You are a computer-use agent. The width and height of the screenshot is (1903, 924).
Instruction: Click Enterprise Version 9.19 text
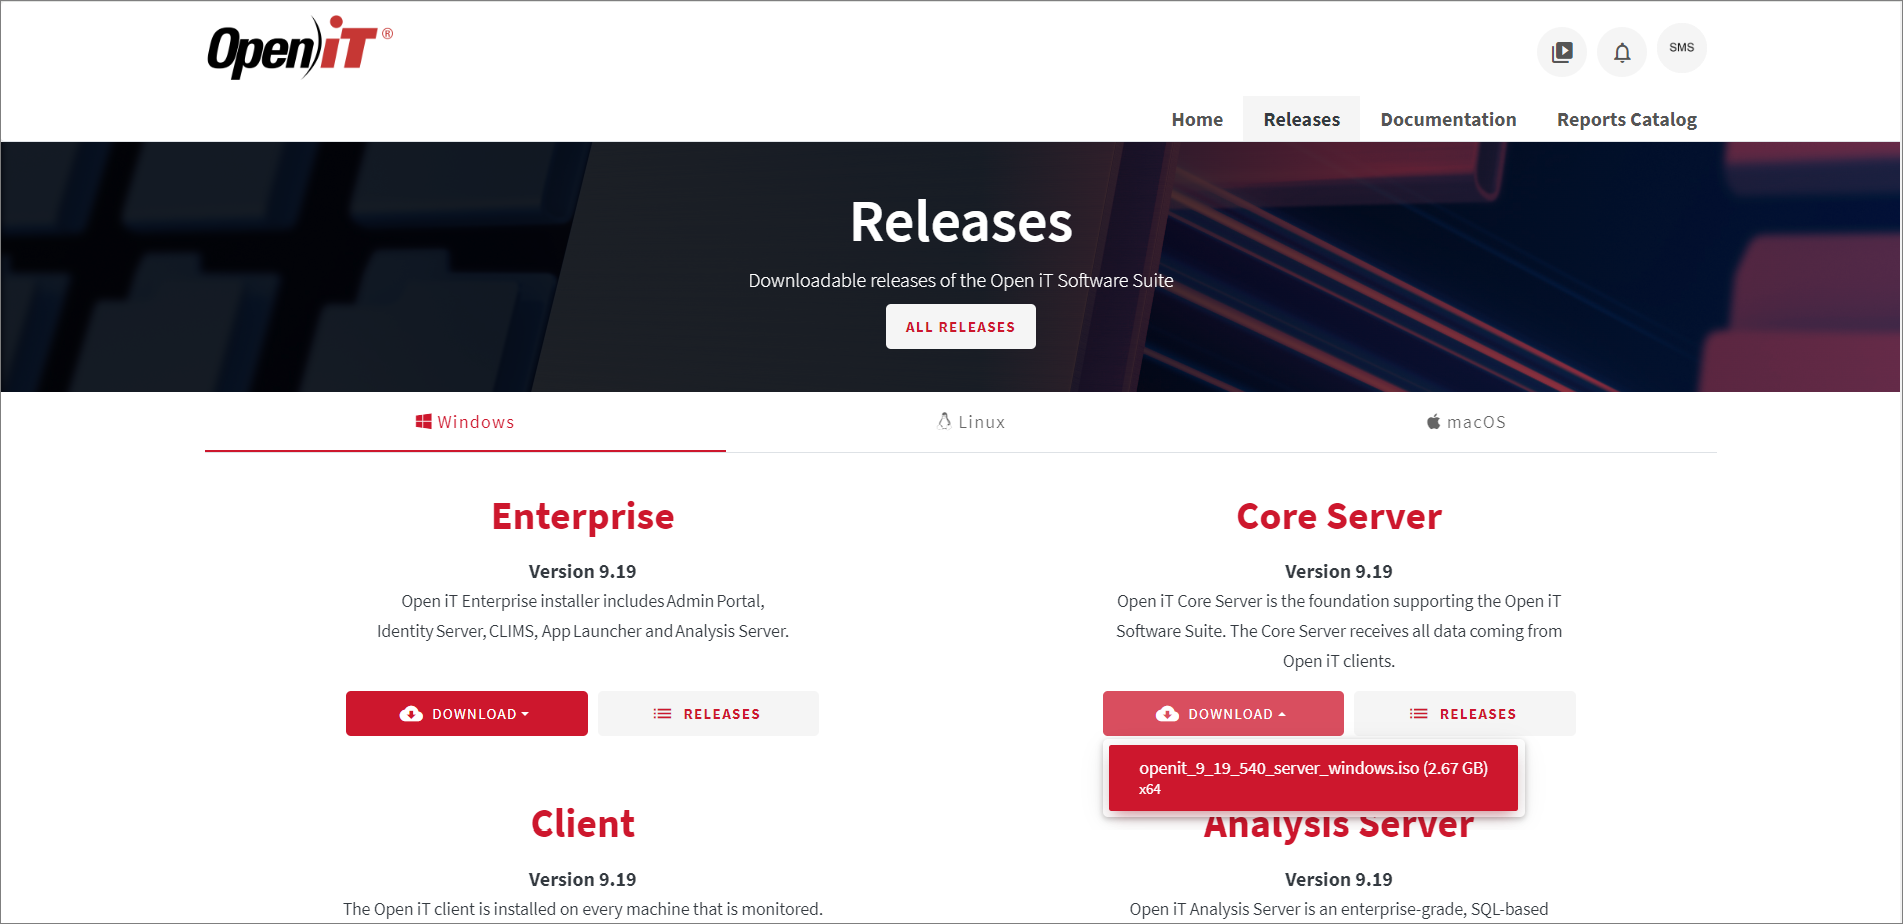583,571
